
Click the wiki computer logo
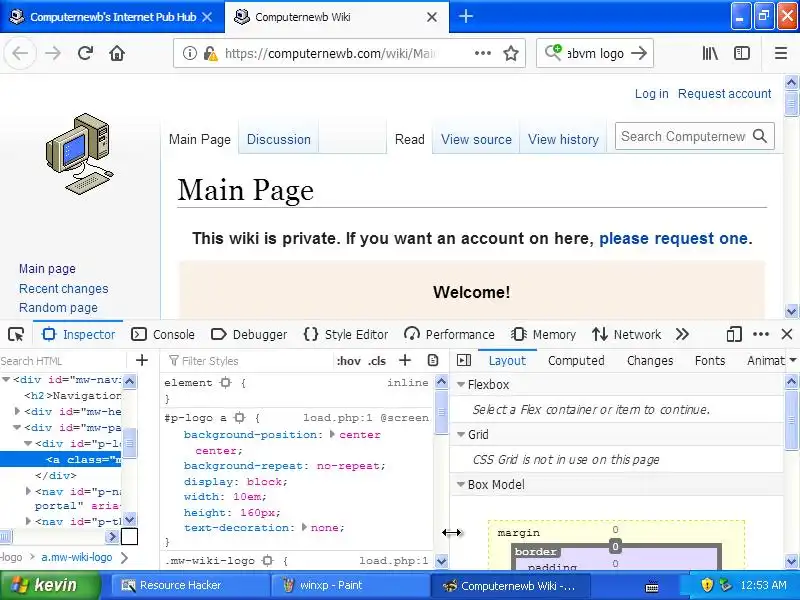pos(79,154)
